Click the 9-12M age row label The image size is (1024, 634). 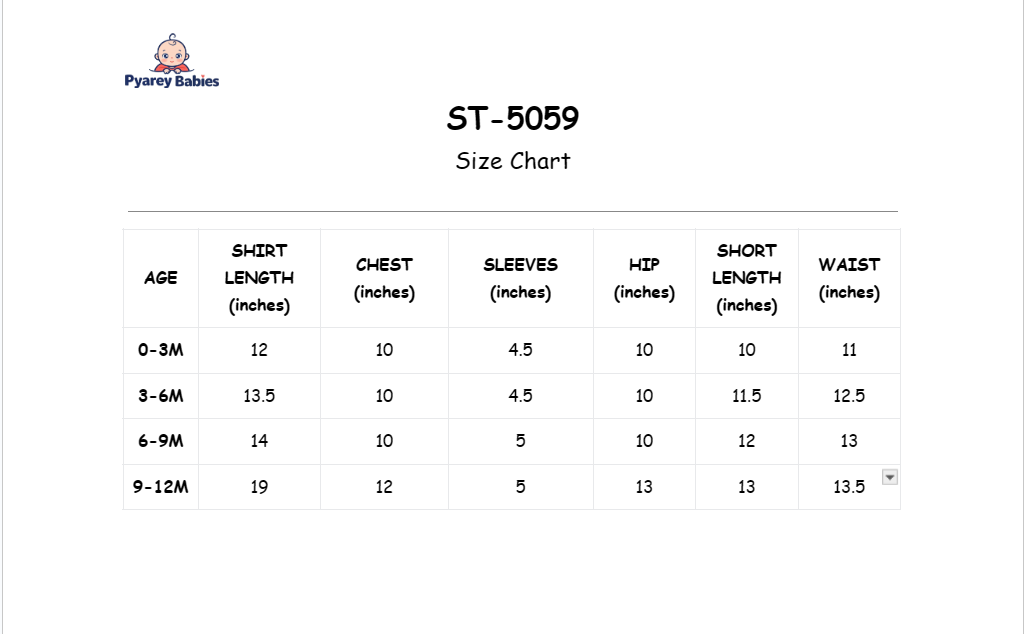(161, 487)
